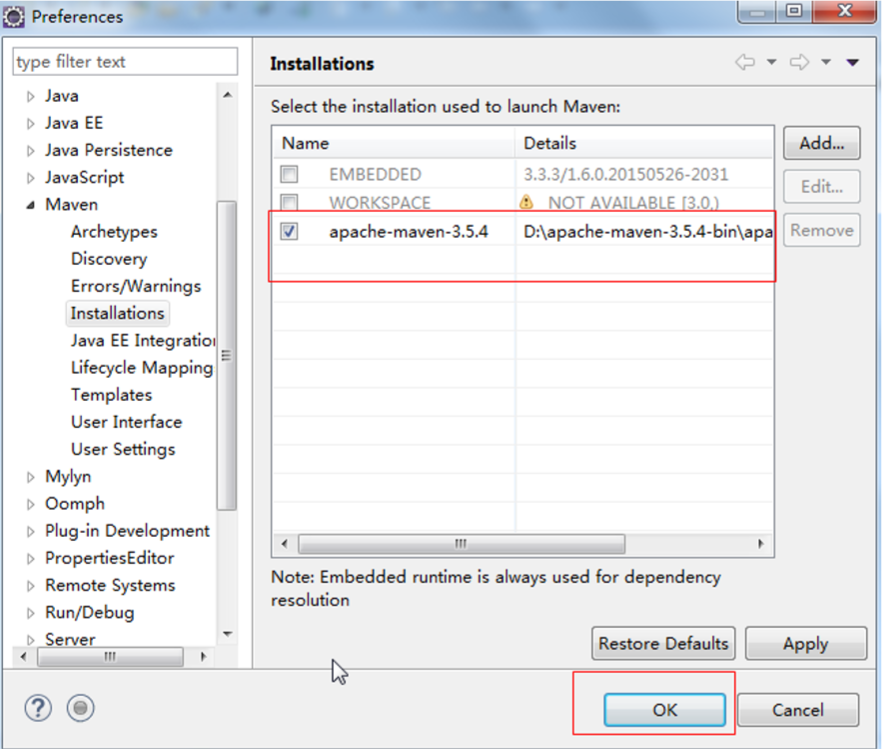The height and width of the screenshot is (749, 882).
Task: Open the User Settings preference page
Action: tap(122, 449)
